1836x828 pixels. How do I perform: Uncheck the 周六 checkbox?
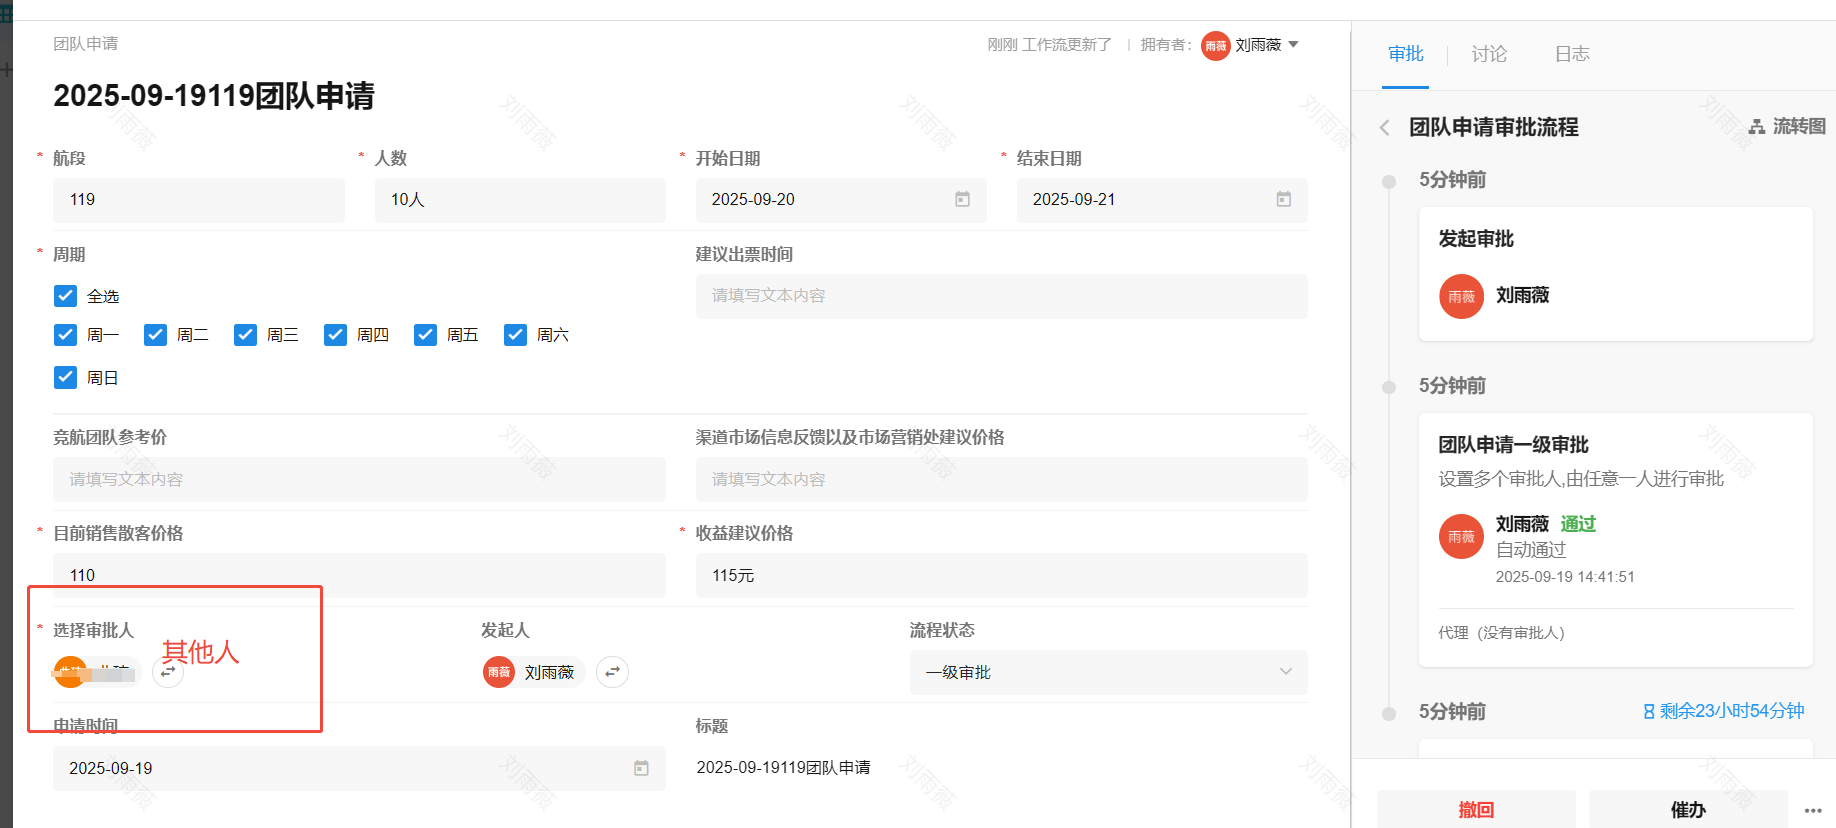[x=515, y=335]
